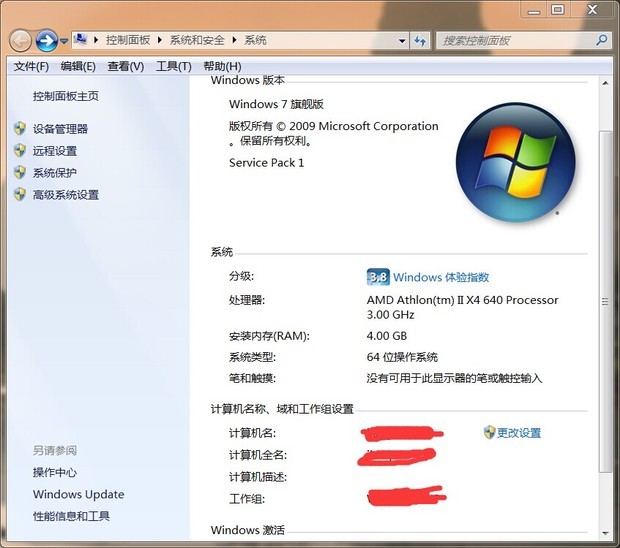Image resolution: width=620 pixels, height=548 pixels.
Task: Click the Windows 7 logo image
Action: [x=516, y=162]
